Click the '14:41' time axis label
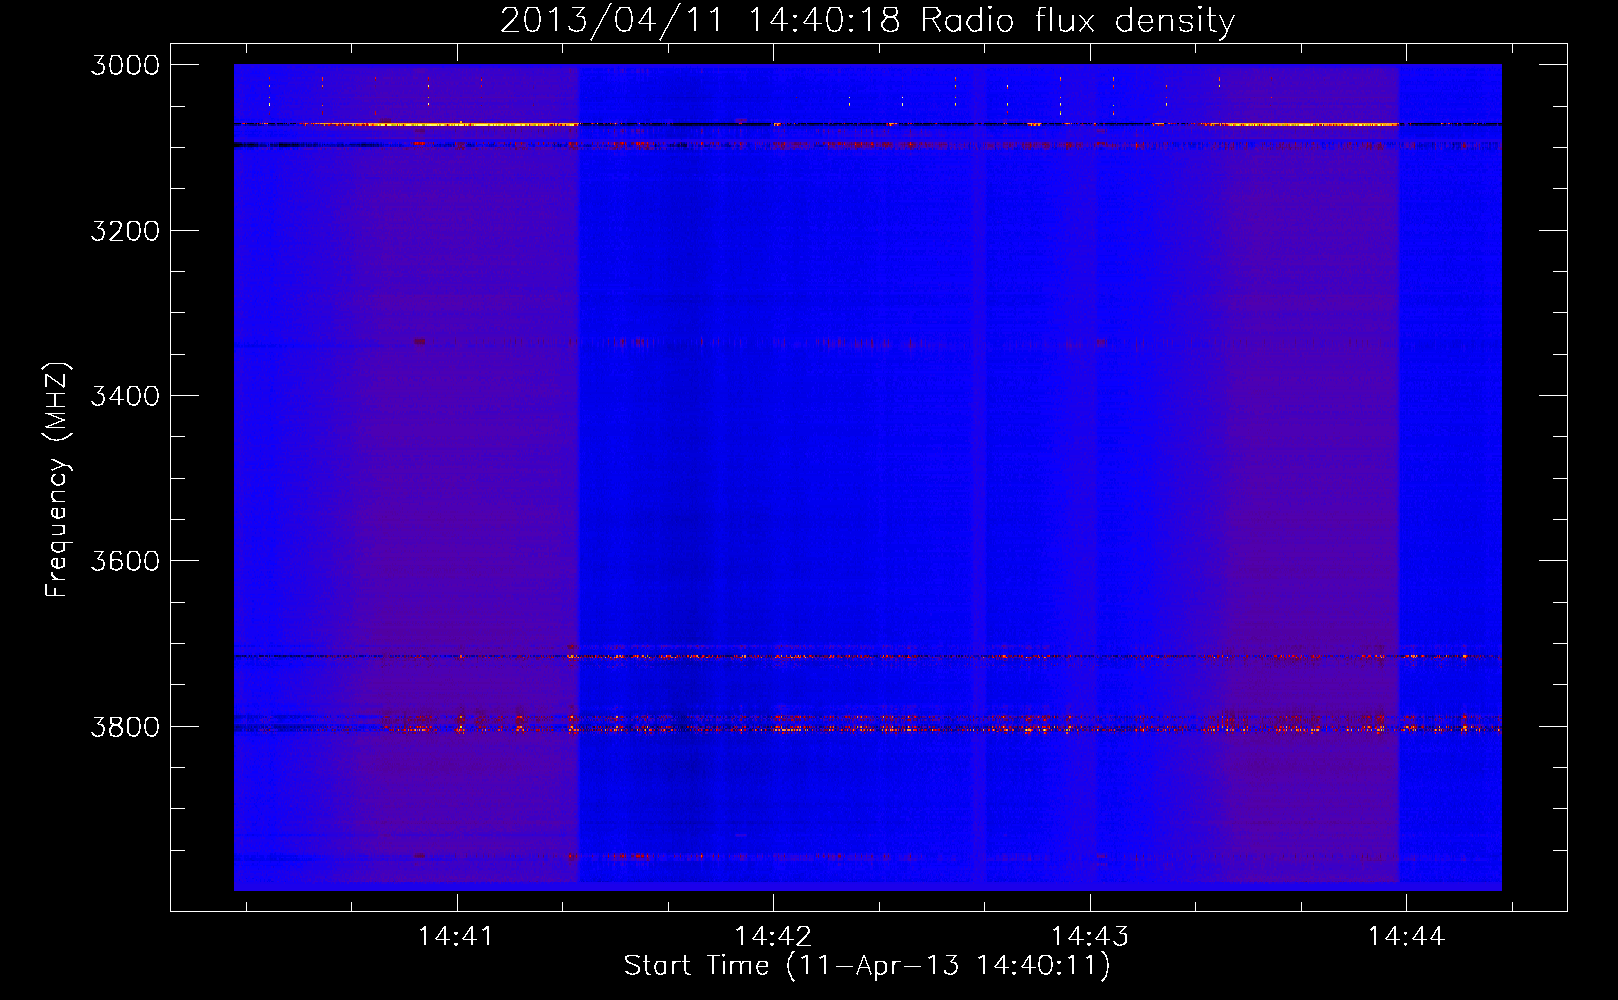This screenshot has height=1000, width=1618. pyautogui.click(x=456, y=937)
